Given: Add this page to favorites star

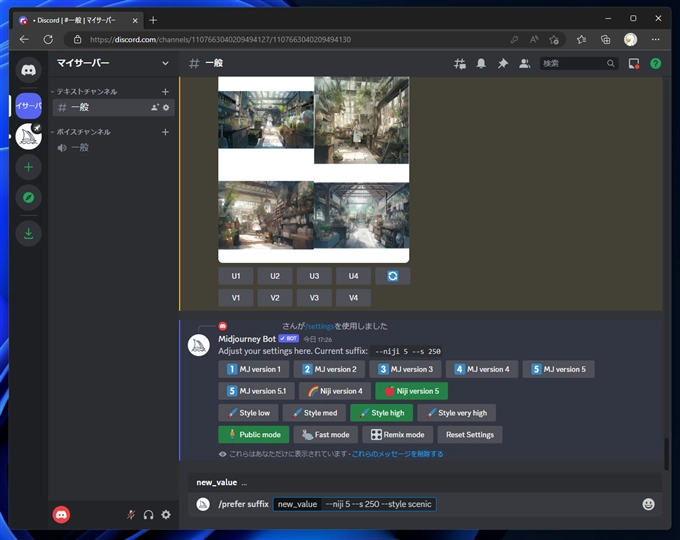Looking at the screenshot, I should pyautogui.click(x=554, y=39).
